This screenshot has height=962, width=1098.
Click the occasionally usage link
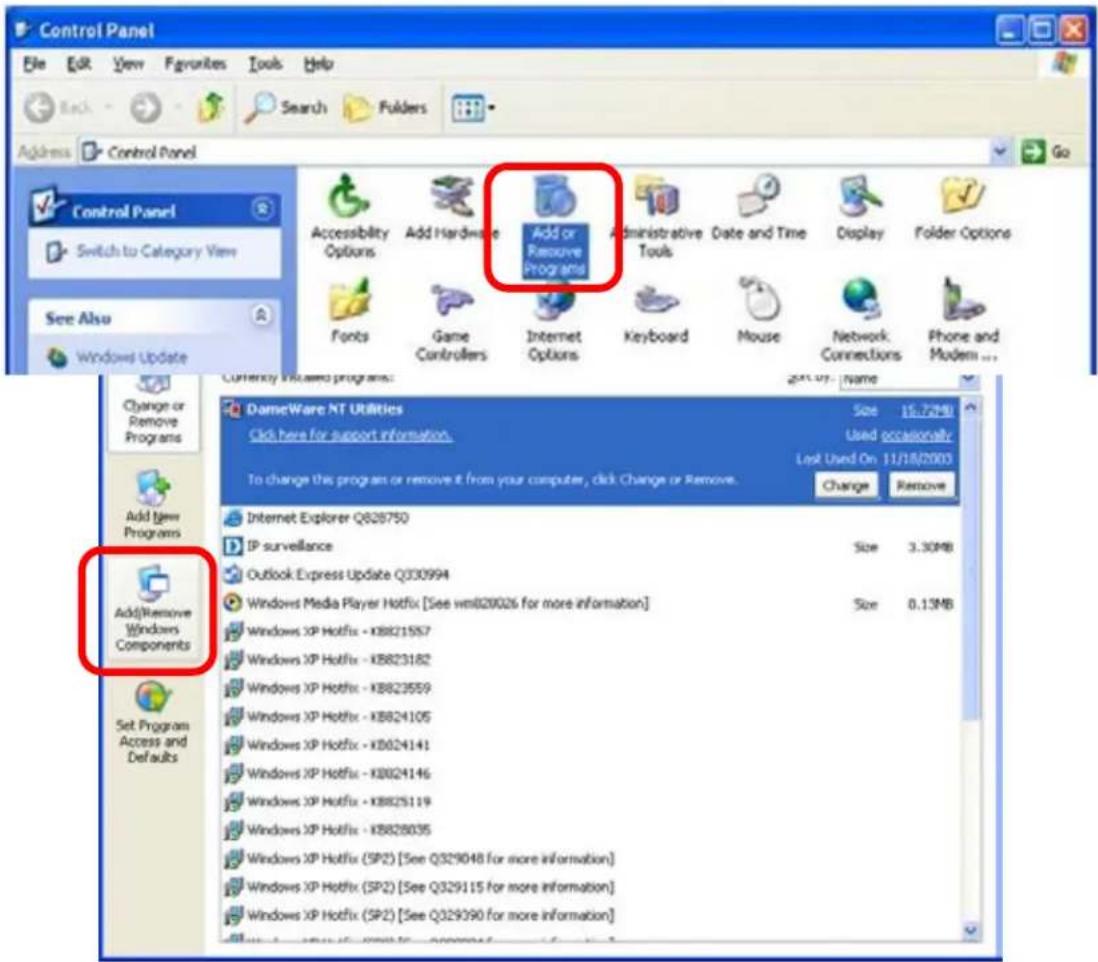(x=916, y=435)
